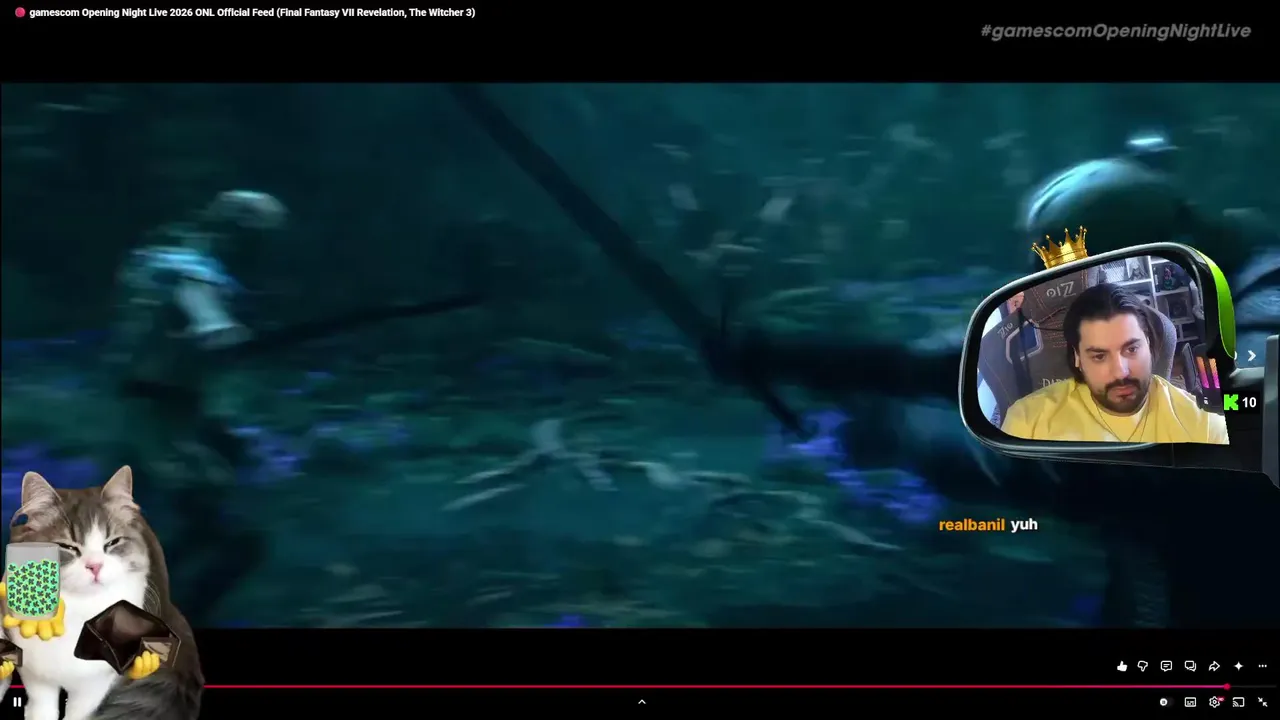This screenshot has width=1280, height=720.
Task: Click the sparkle Ask icon
Action: click(x=1238, y=666)
